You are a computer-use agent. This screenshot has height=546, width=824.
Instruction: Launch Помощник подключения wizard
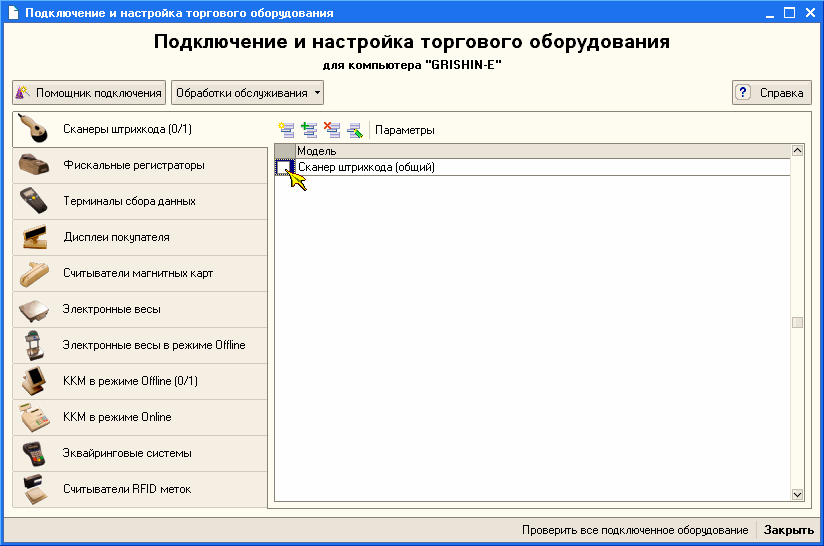[89, 93]
